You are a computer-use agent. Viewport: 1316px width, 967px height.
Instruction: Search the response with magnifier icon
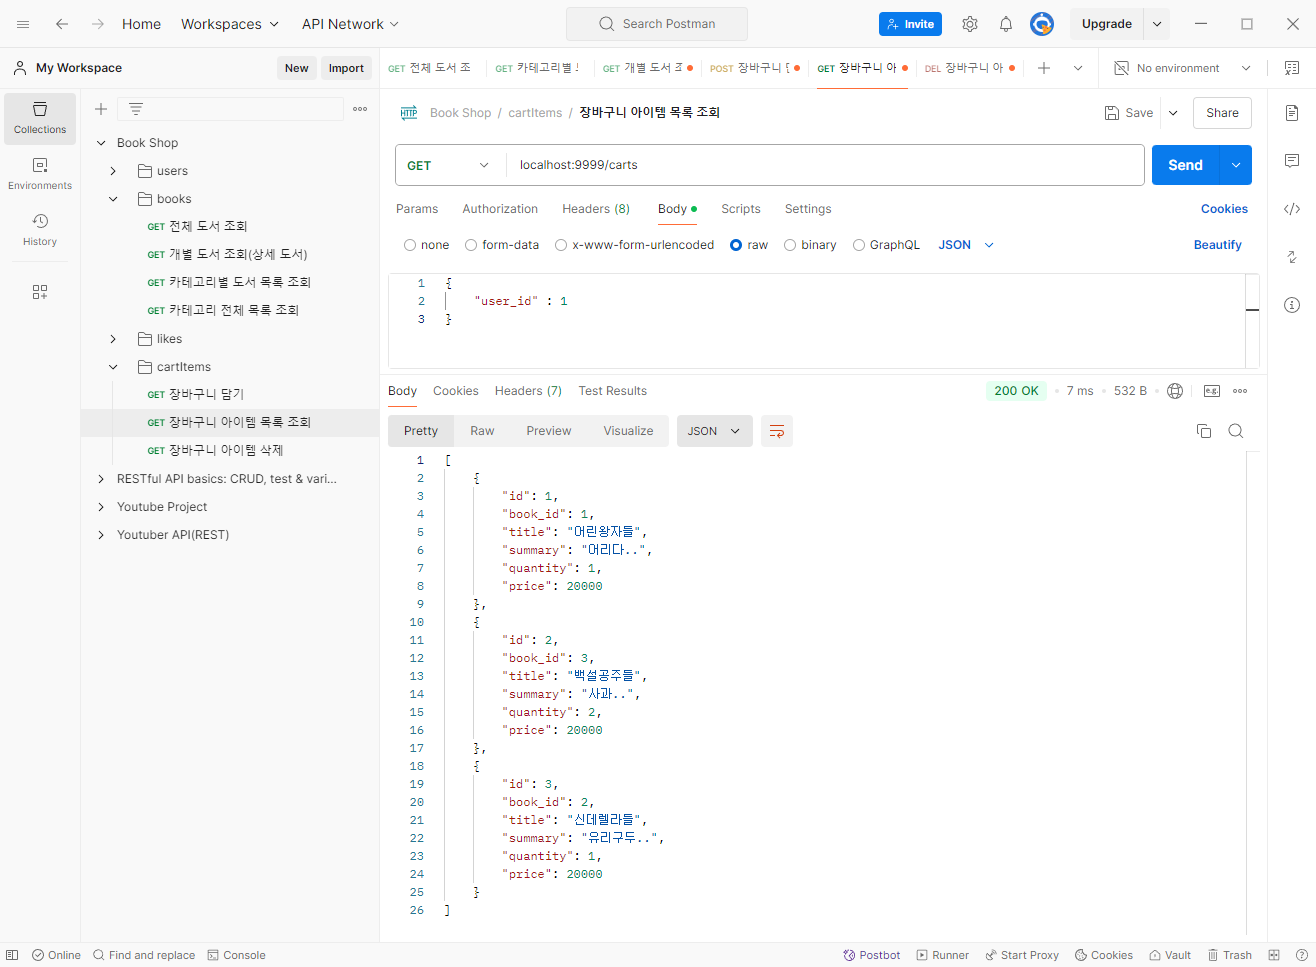(1236, 431)
